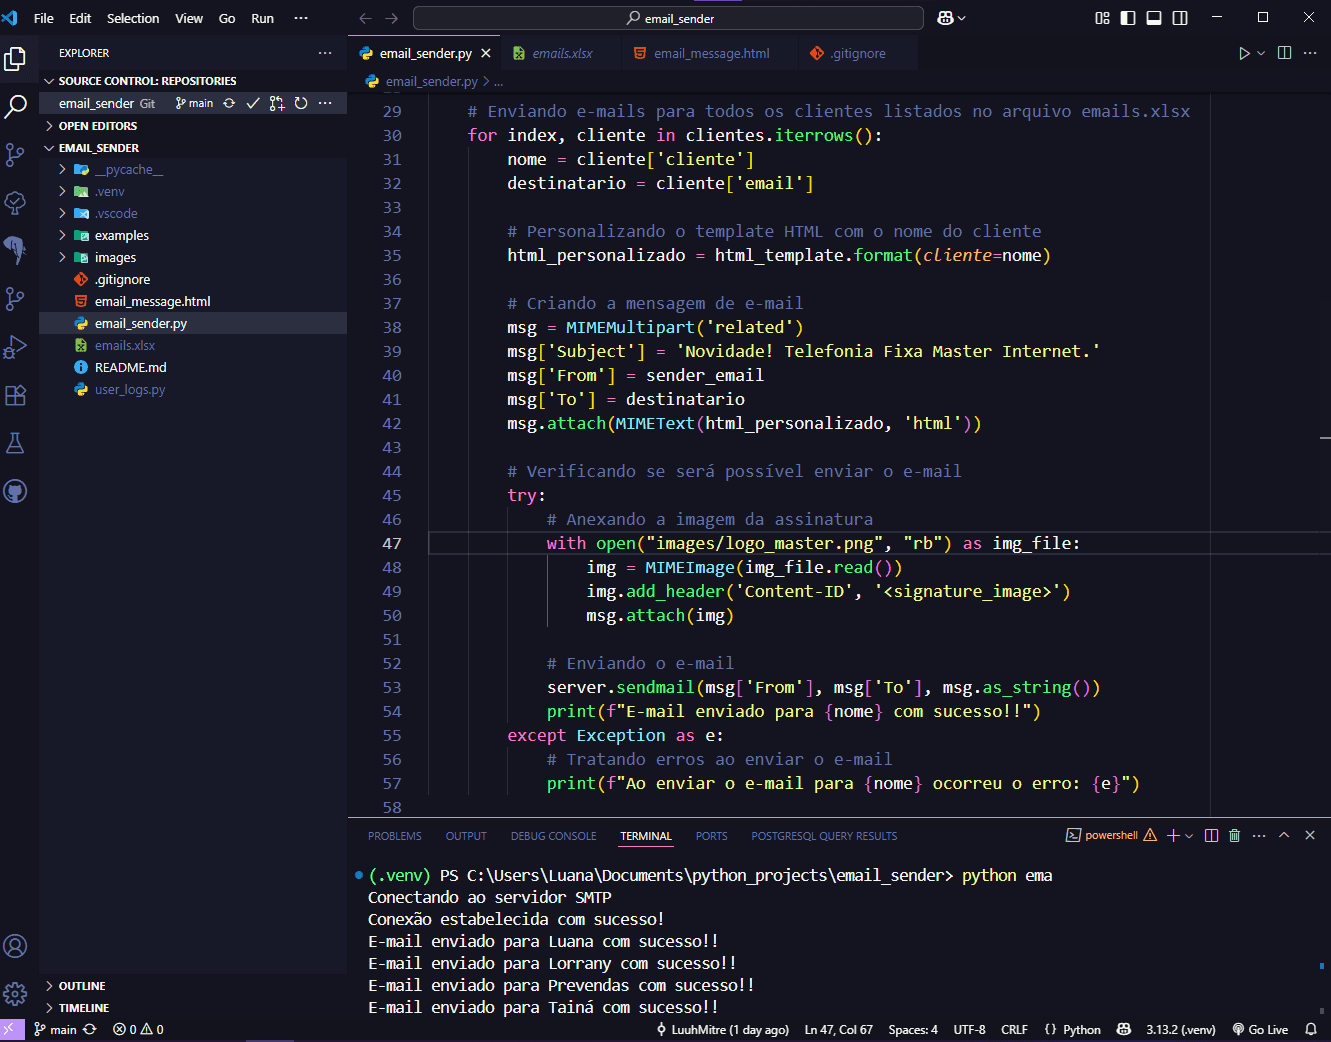Switch to the .gitignore tab
This screenshot has width=1331, height=1042.
coord(857,53)
